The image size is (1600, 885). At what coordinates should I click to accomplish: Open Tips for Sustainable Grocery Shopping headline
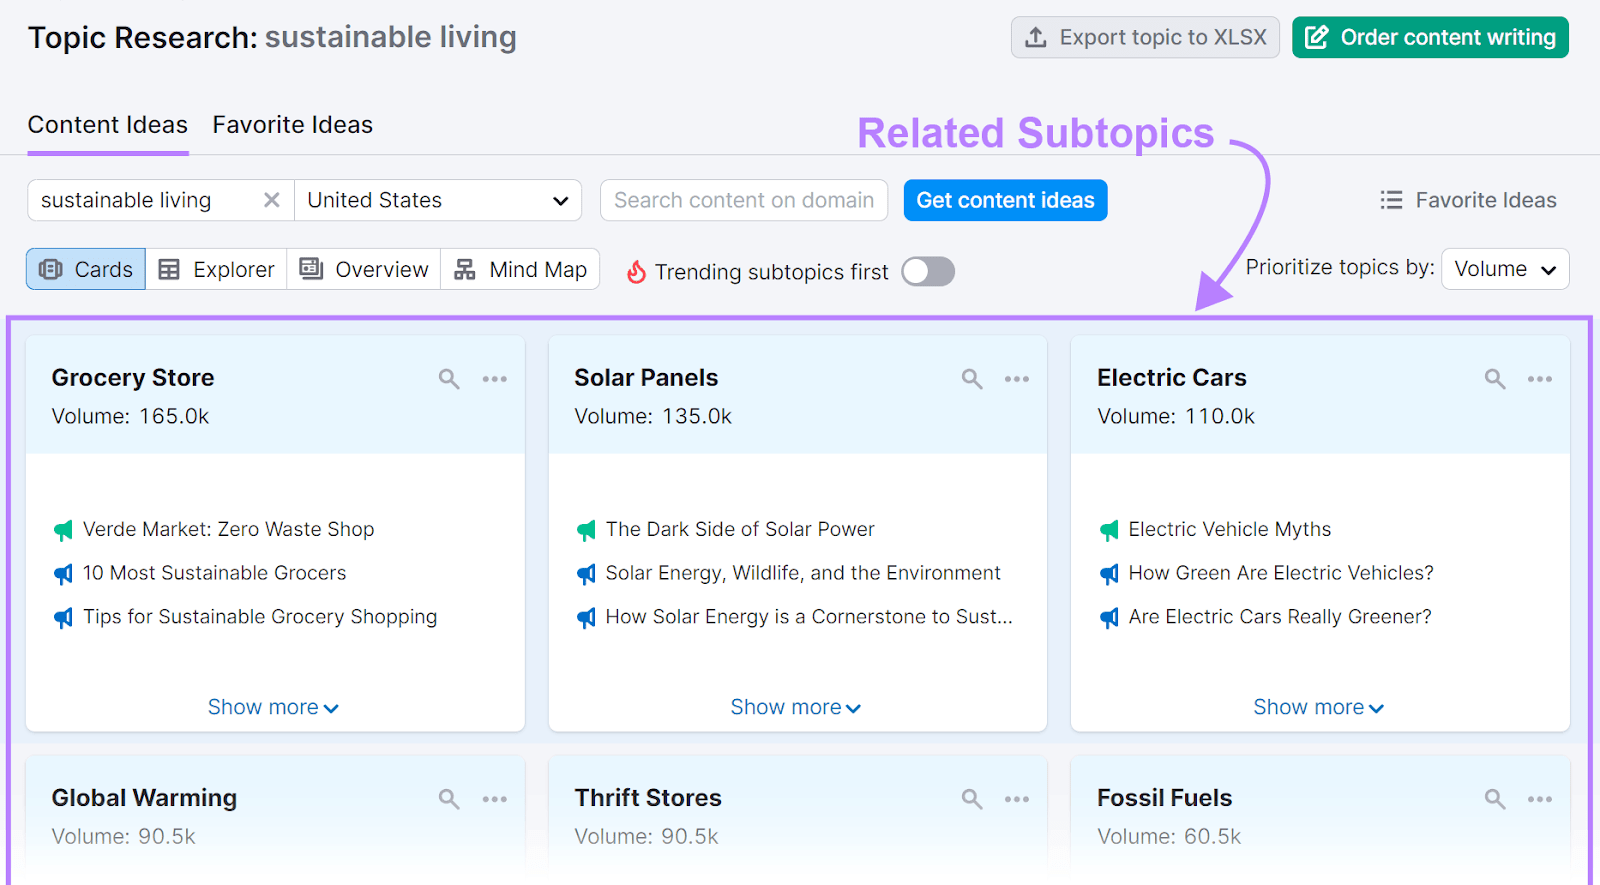(260, 617)
